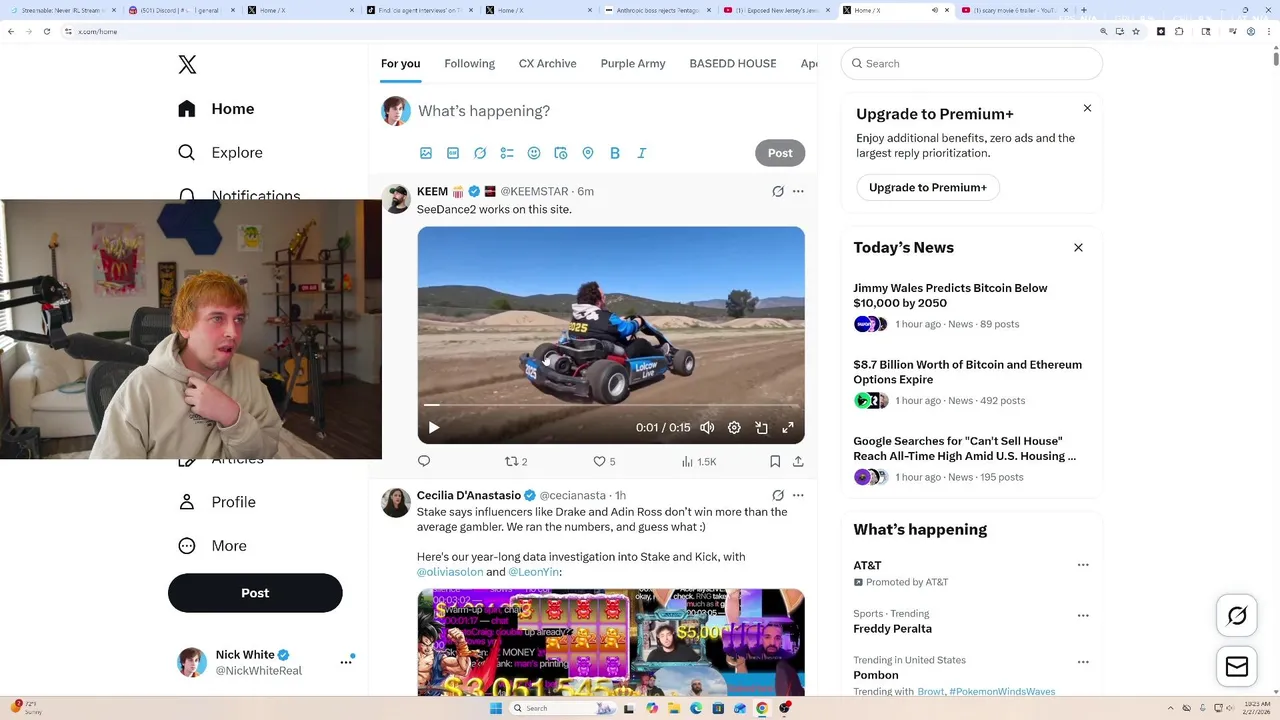Screen dimensions: 1280x720
Task: View analytics showing 1.5K views
Action: click(x=699, y=461)
